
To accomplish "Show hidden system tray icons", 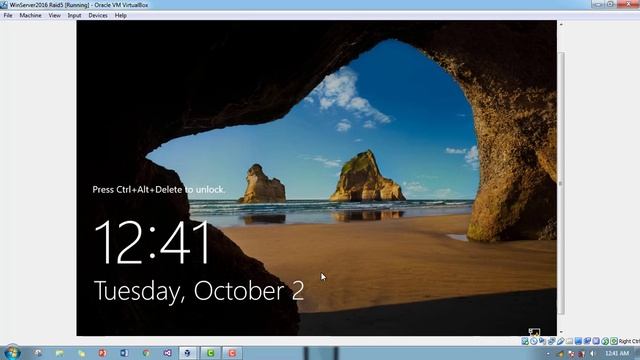I will 548,353.
